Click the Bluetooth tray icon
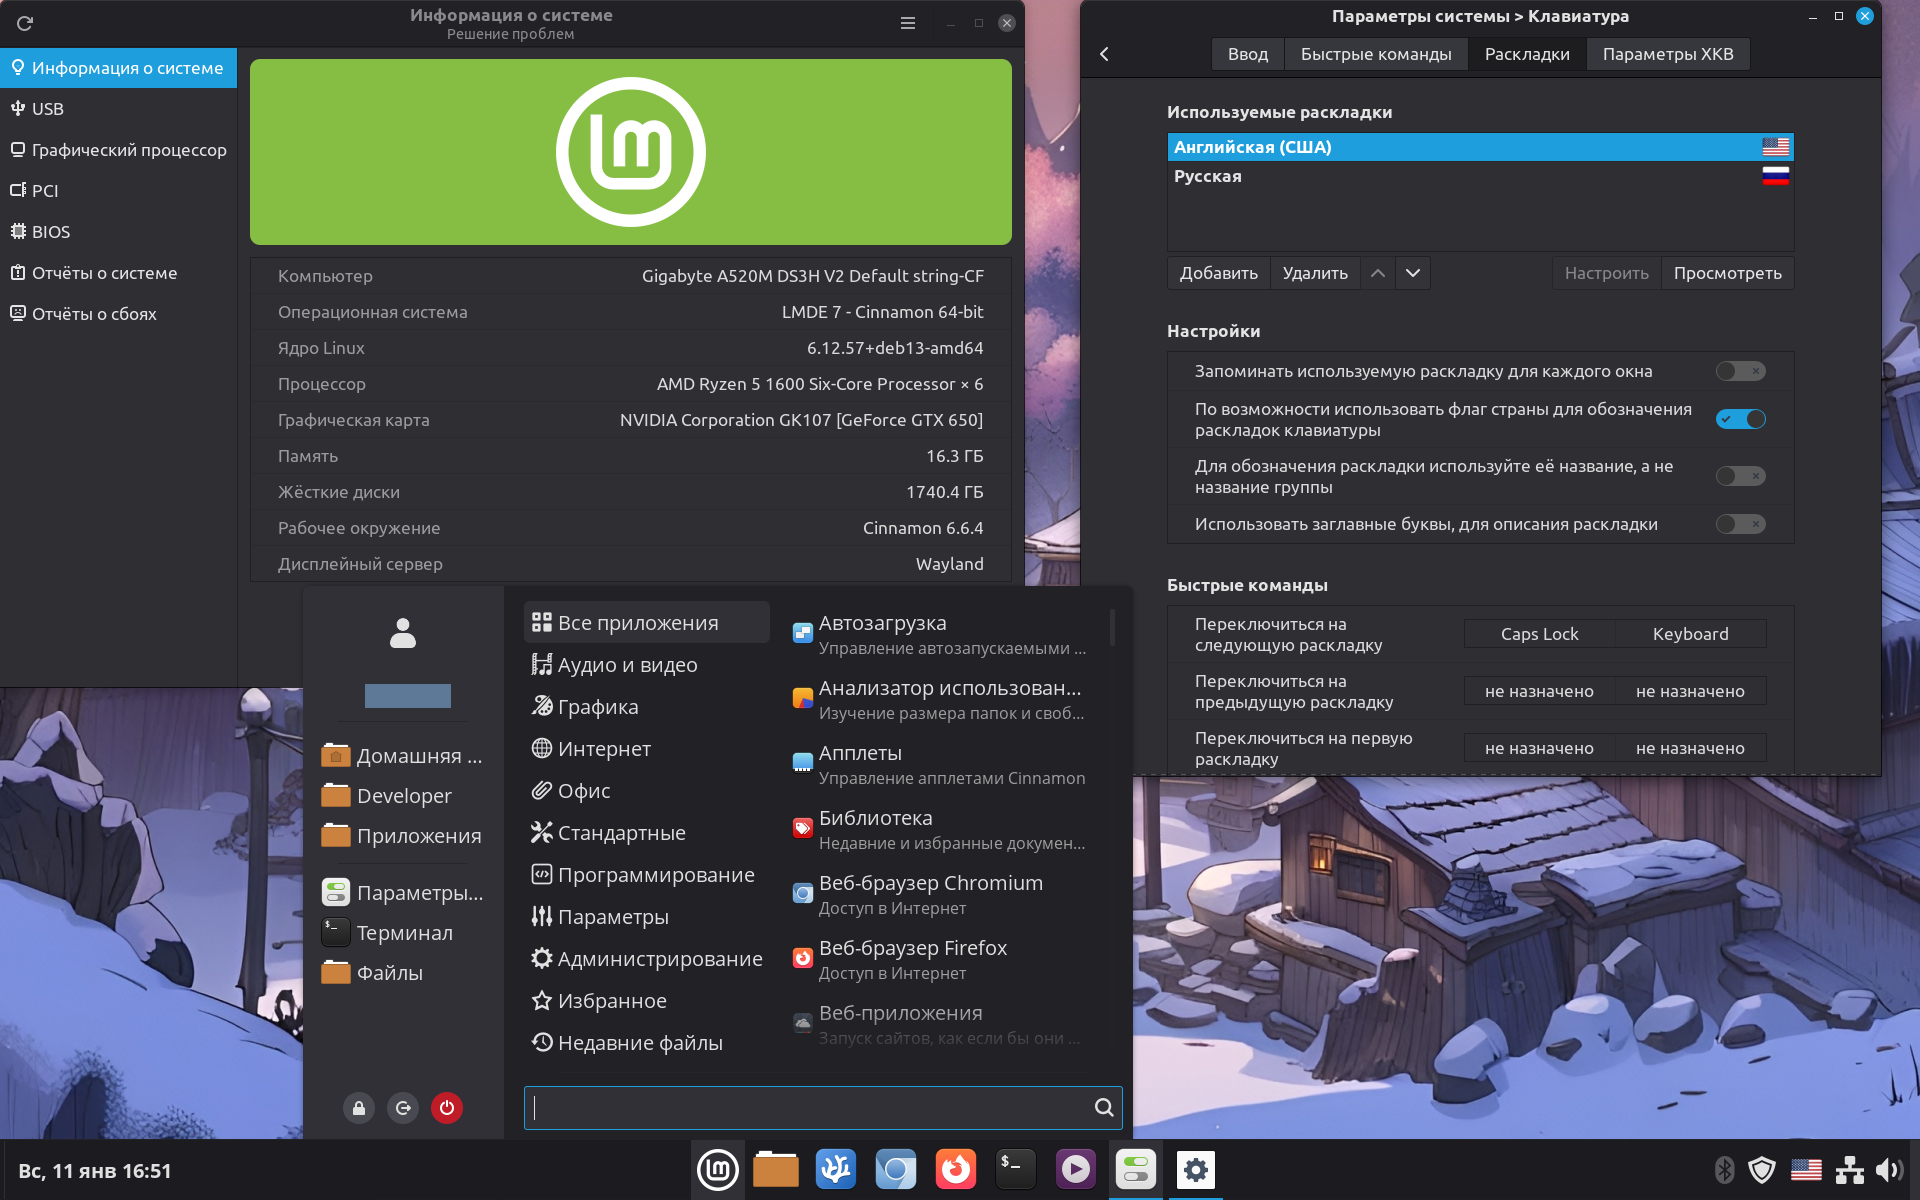 pos(1724,1169)
